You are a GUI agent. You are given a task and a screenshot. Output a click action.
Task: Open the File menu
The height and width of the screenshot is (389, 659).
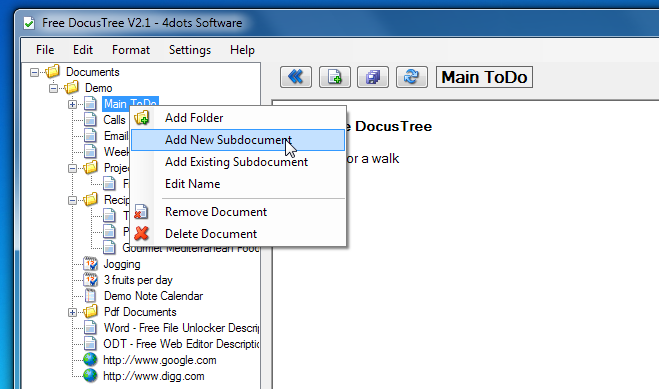(x=45, y=50)
